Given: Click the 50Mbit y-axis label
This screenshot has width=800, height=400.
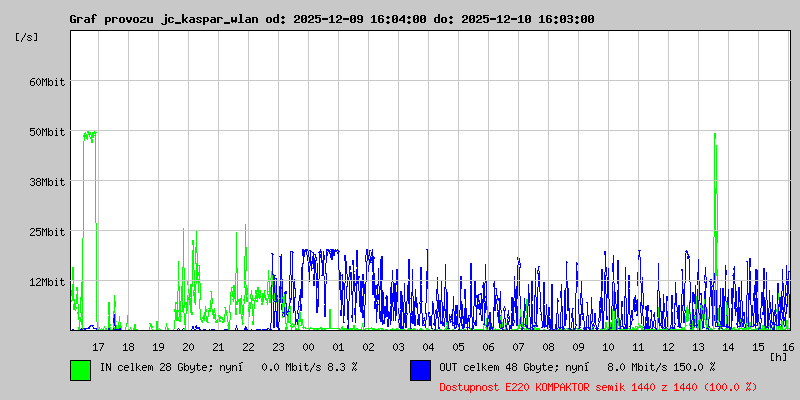Looking at the screenshot, I should point(46,132).
